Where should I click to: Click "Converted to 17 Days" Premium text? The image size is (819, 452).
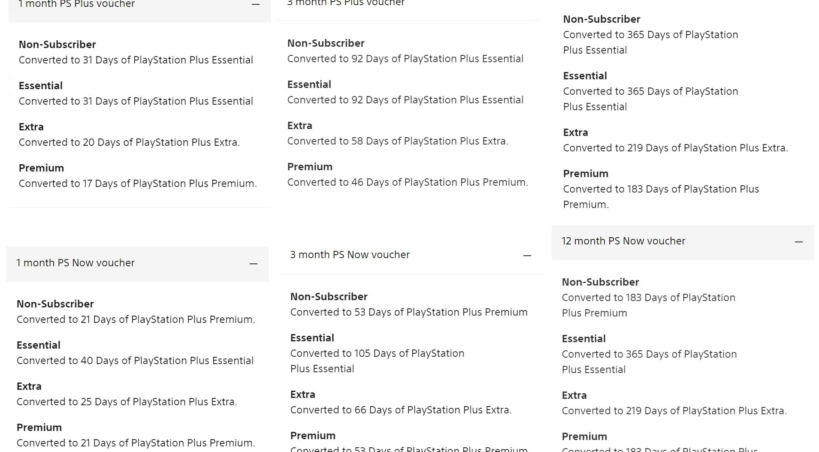[x=137, y=183]
